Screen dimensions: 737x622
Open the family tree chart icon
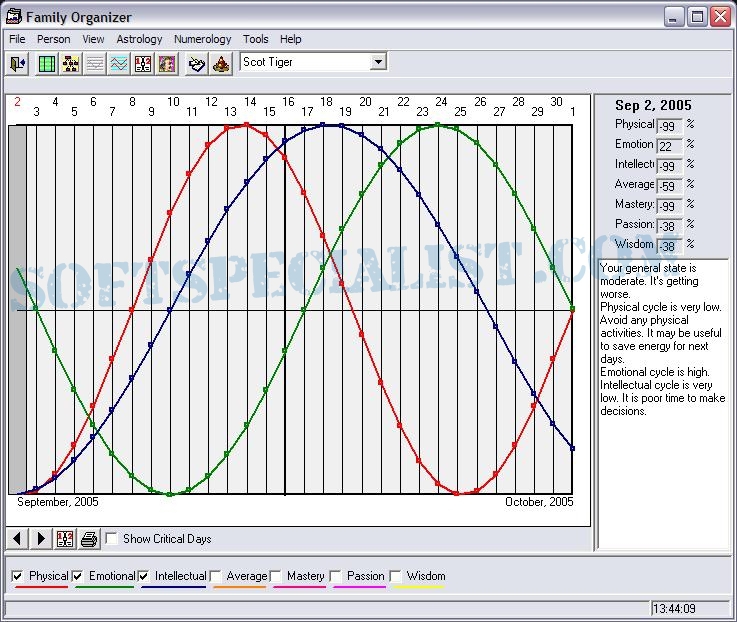coord(70,63)
